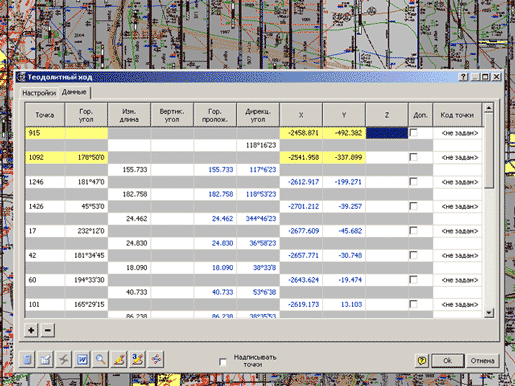Click the calculator icon in bottom toolbar
Viewport: 515px width, 386px height.
coord(28,360)
